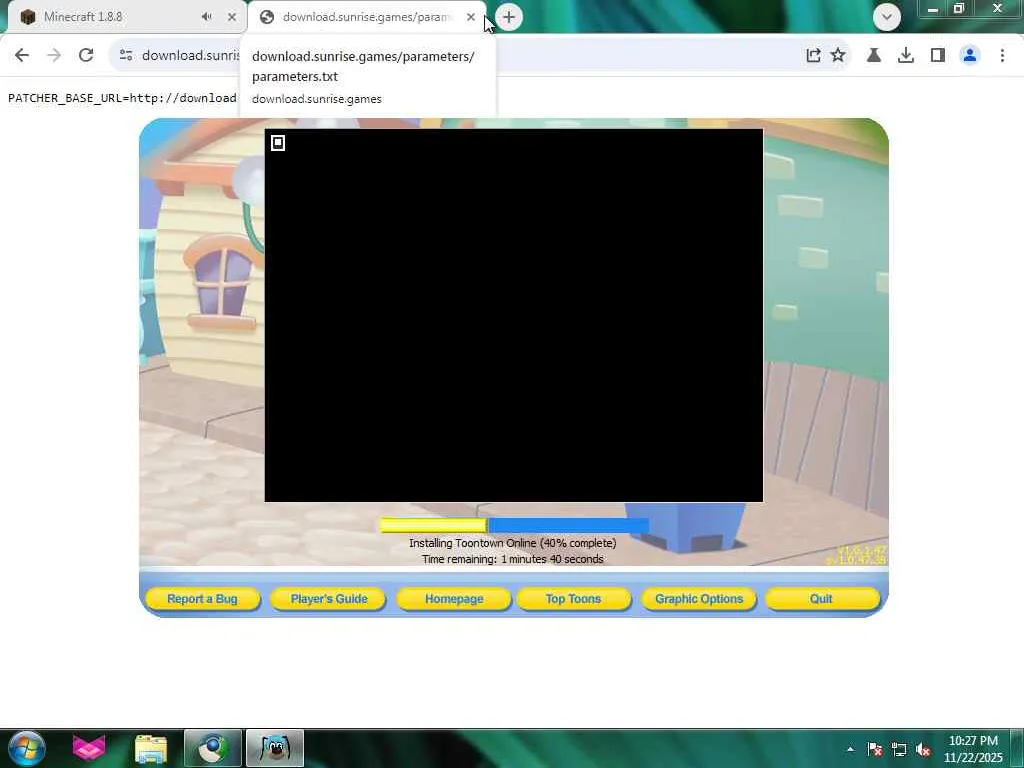
Task: Open the pink cat app in taskbar
Action: point(89,748)
